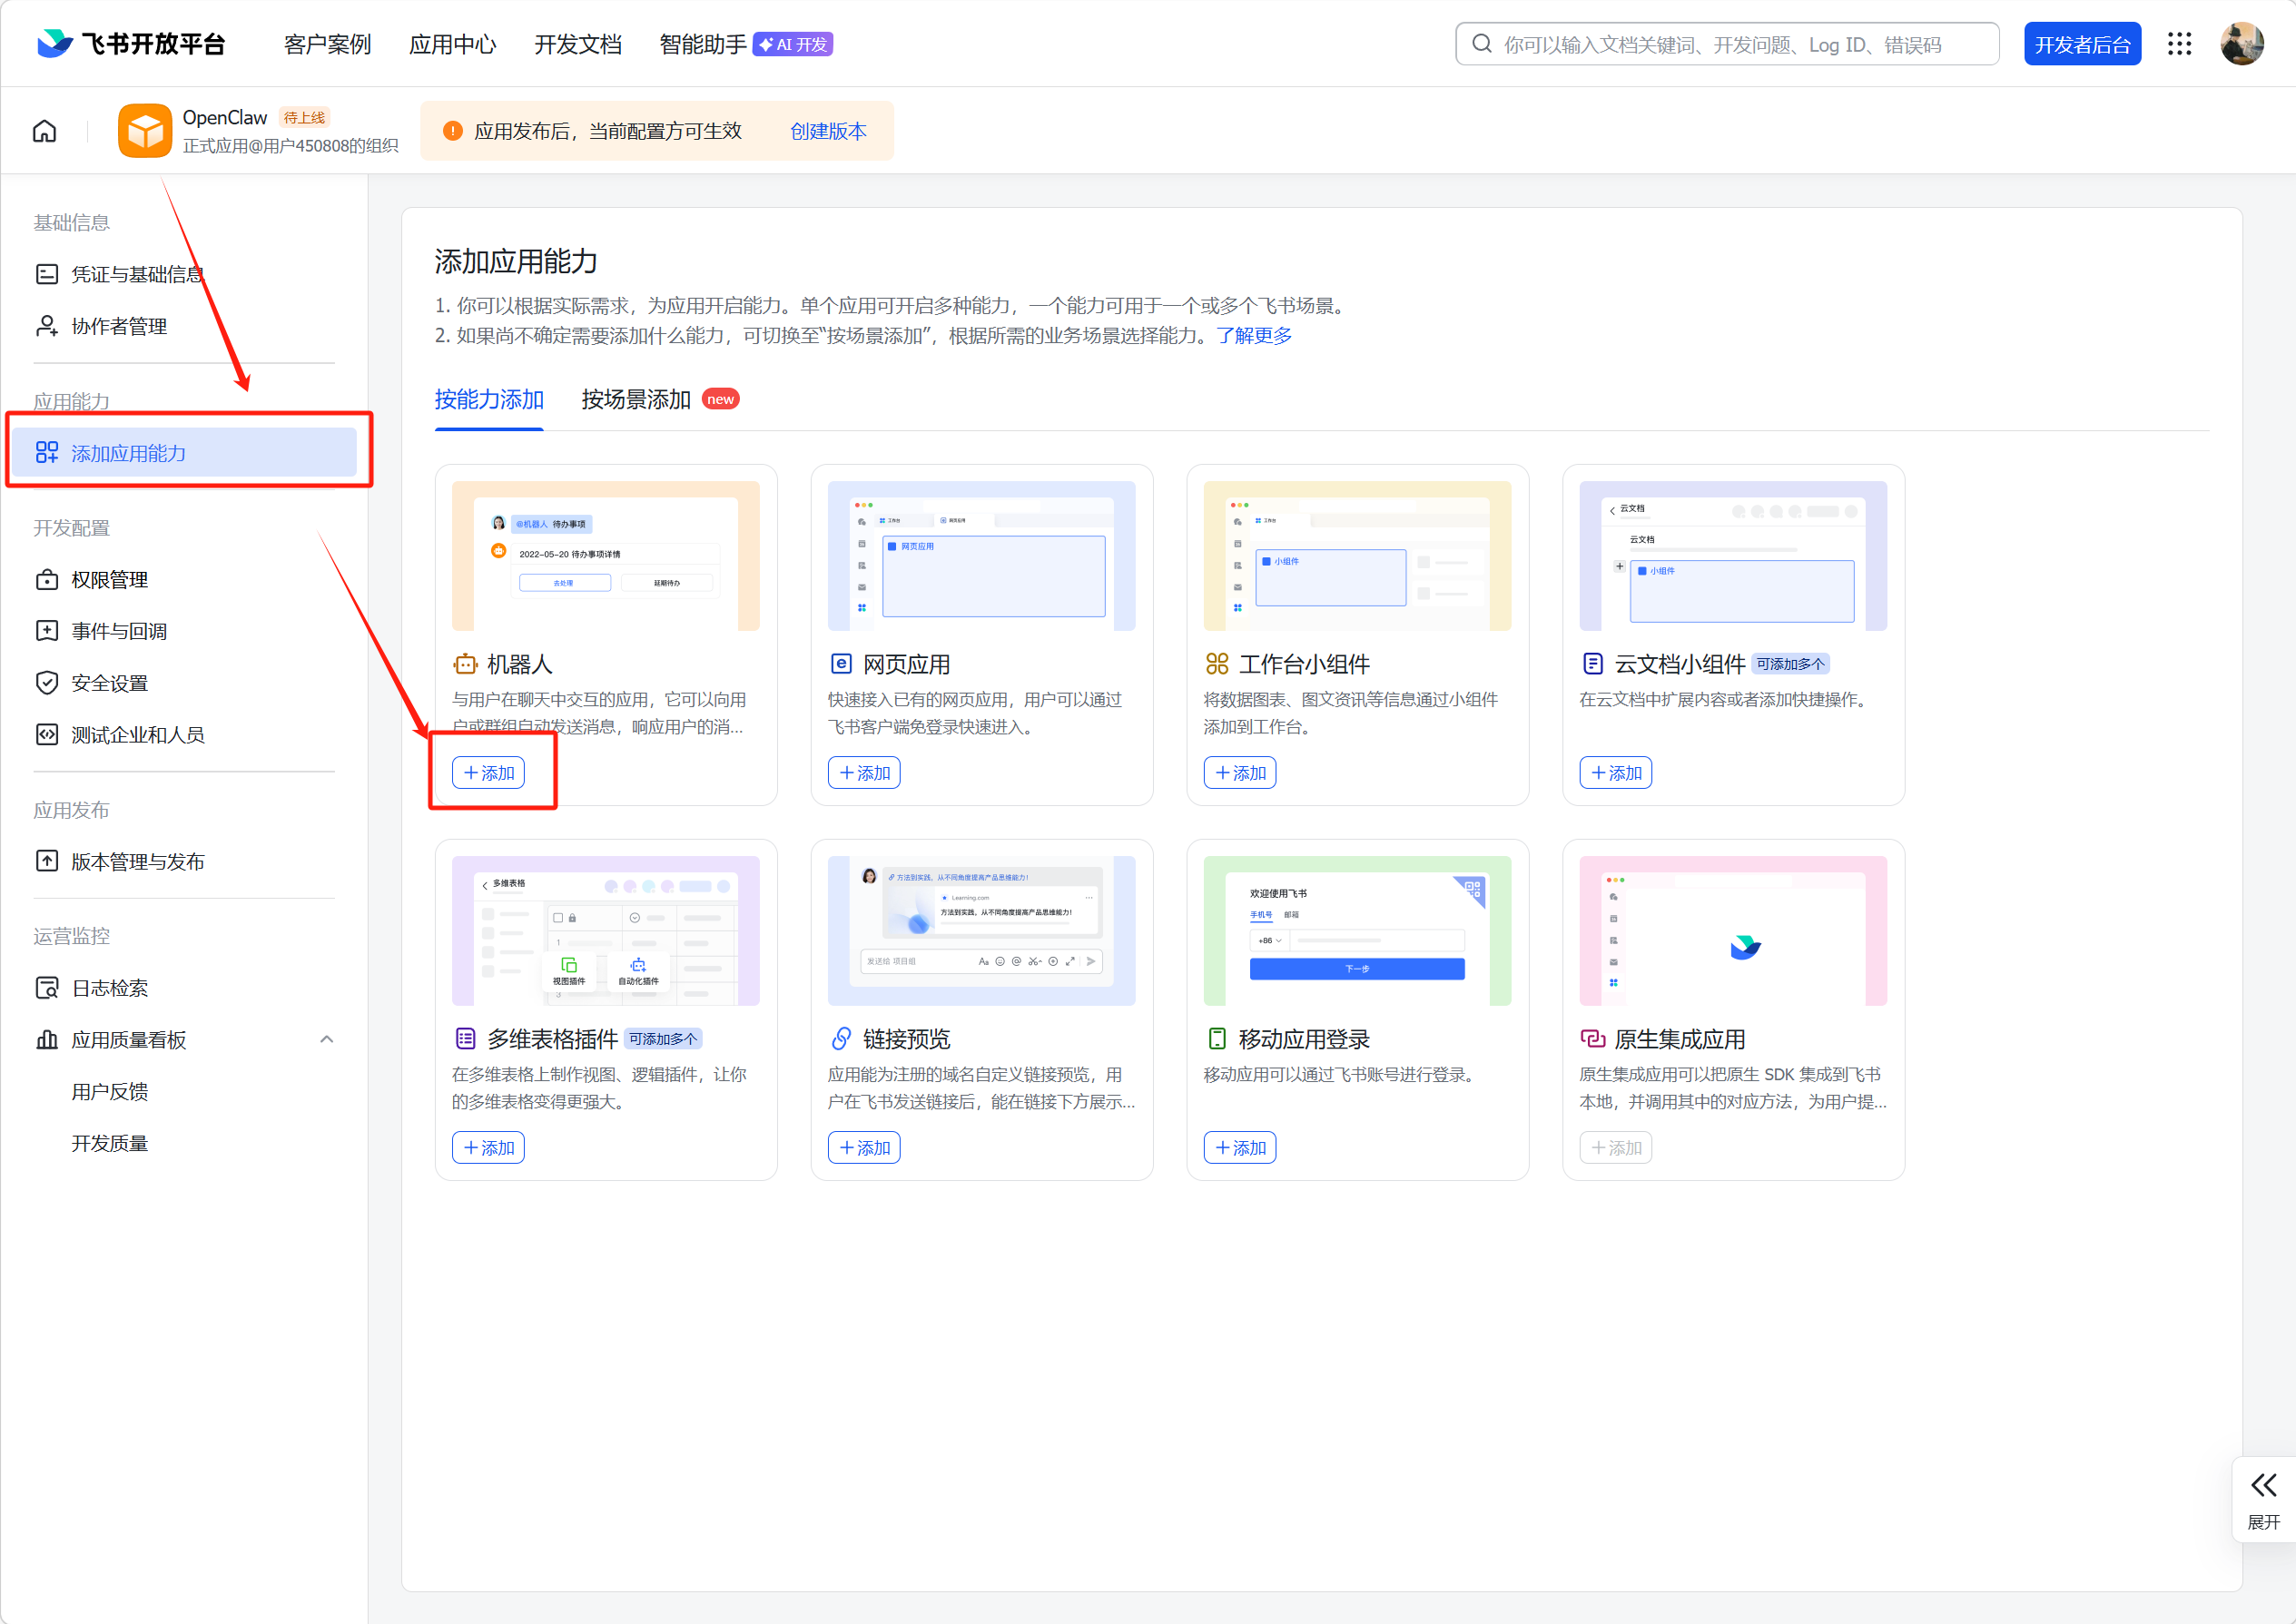The height and width of the screenshot is (1624, 2296).
Task: Click the OpenClaw orange app icon
Action: pyautogui.click(x=145, y=131)
